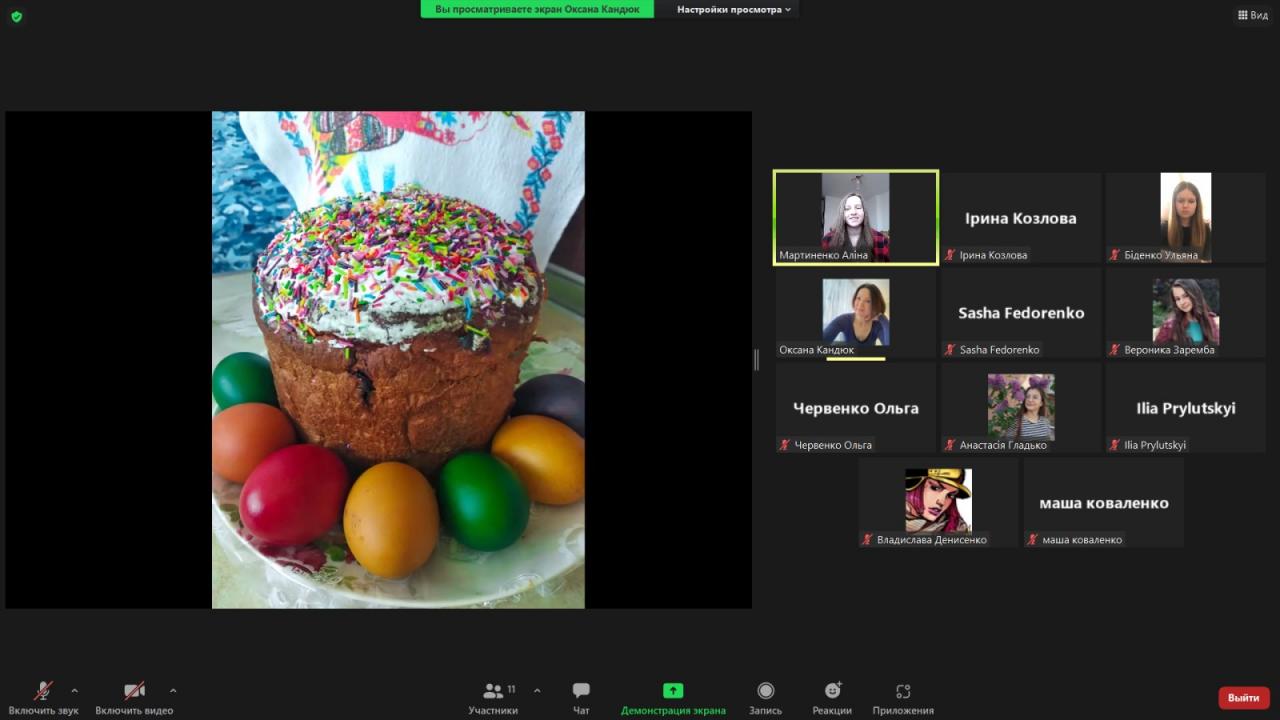Select Мартиненко Аліна video tile

point(856,217)
